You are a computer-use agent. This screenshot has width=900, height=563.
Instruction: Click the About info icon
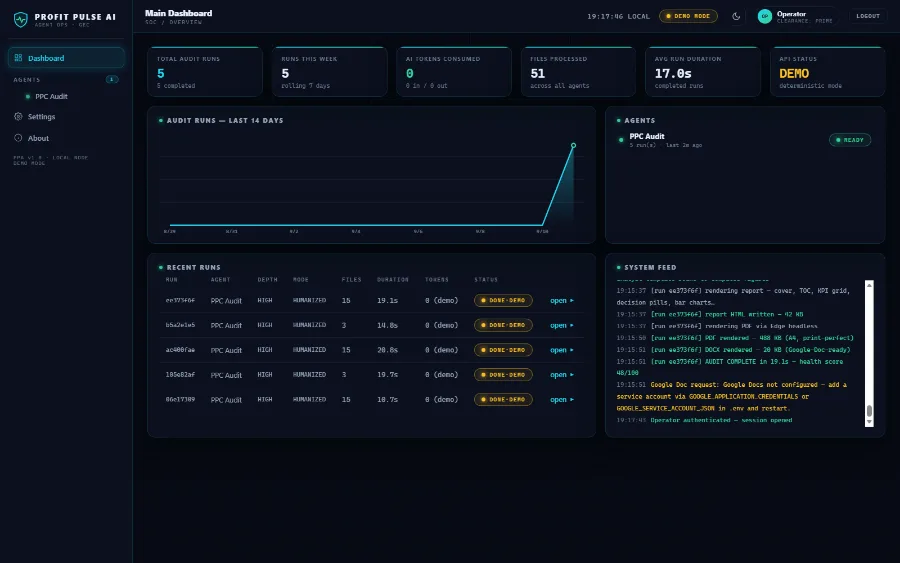[18, 138]
